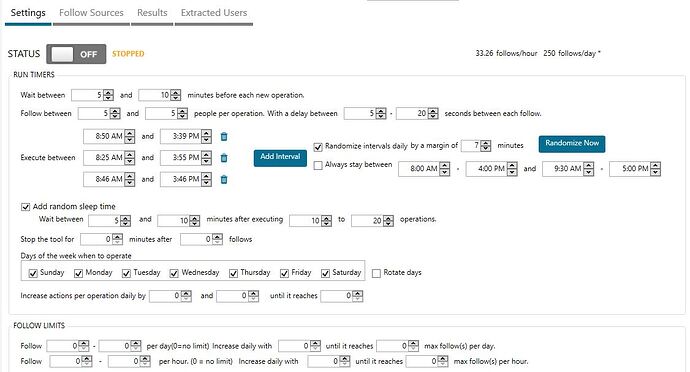Adjust randomize margin minutes spinner showing 7

pyautogui.click(x=476, y=146)
